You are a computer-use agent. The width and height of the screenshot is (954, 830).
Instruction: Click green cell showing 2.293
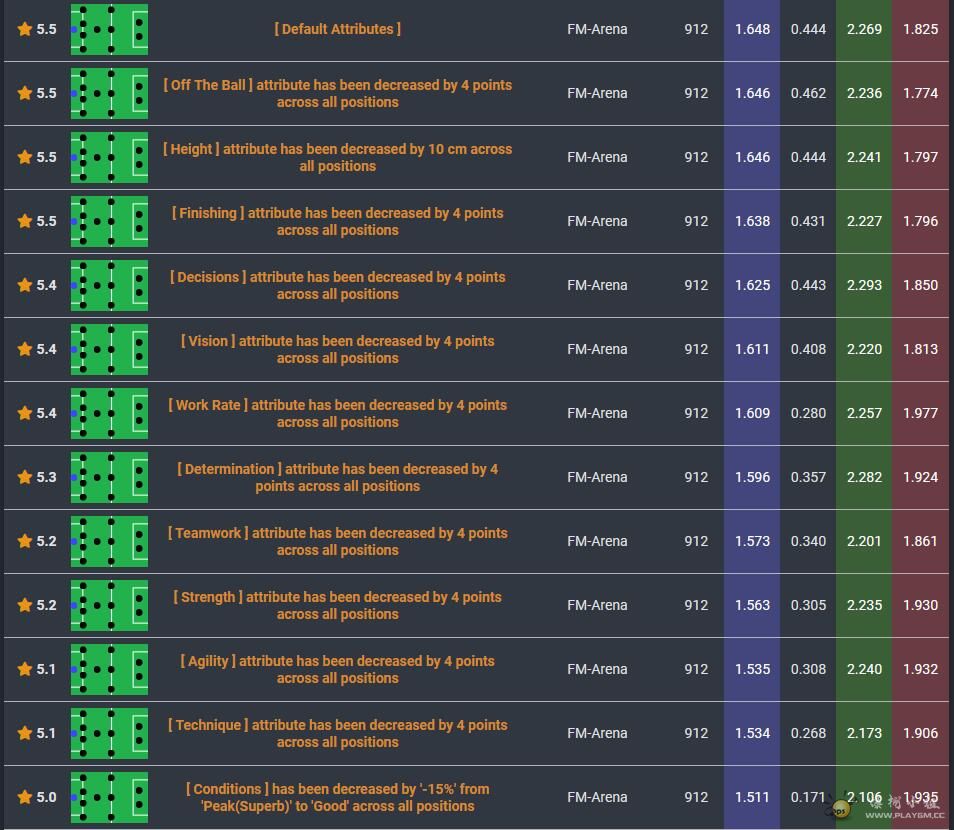point(864,285)
